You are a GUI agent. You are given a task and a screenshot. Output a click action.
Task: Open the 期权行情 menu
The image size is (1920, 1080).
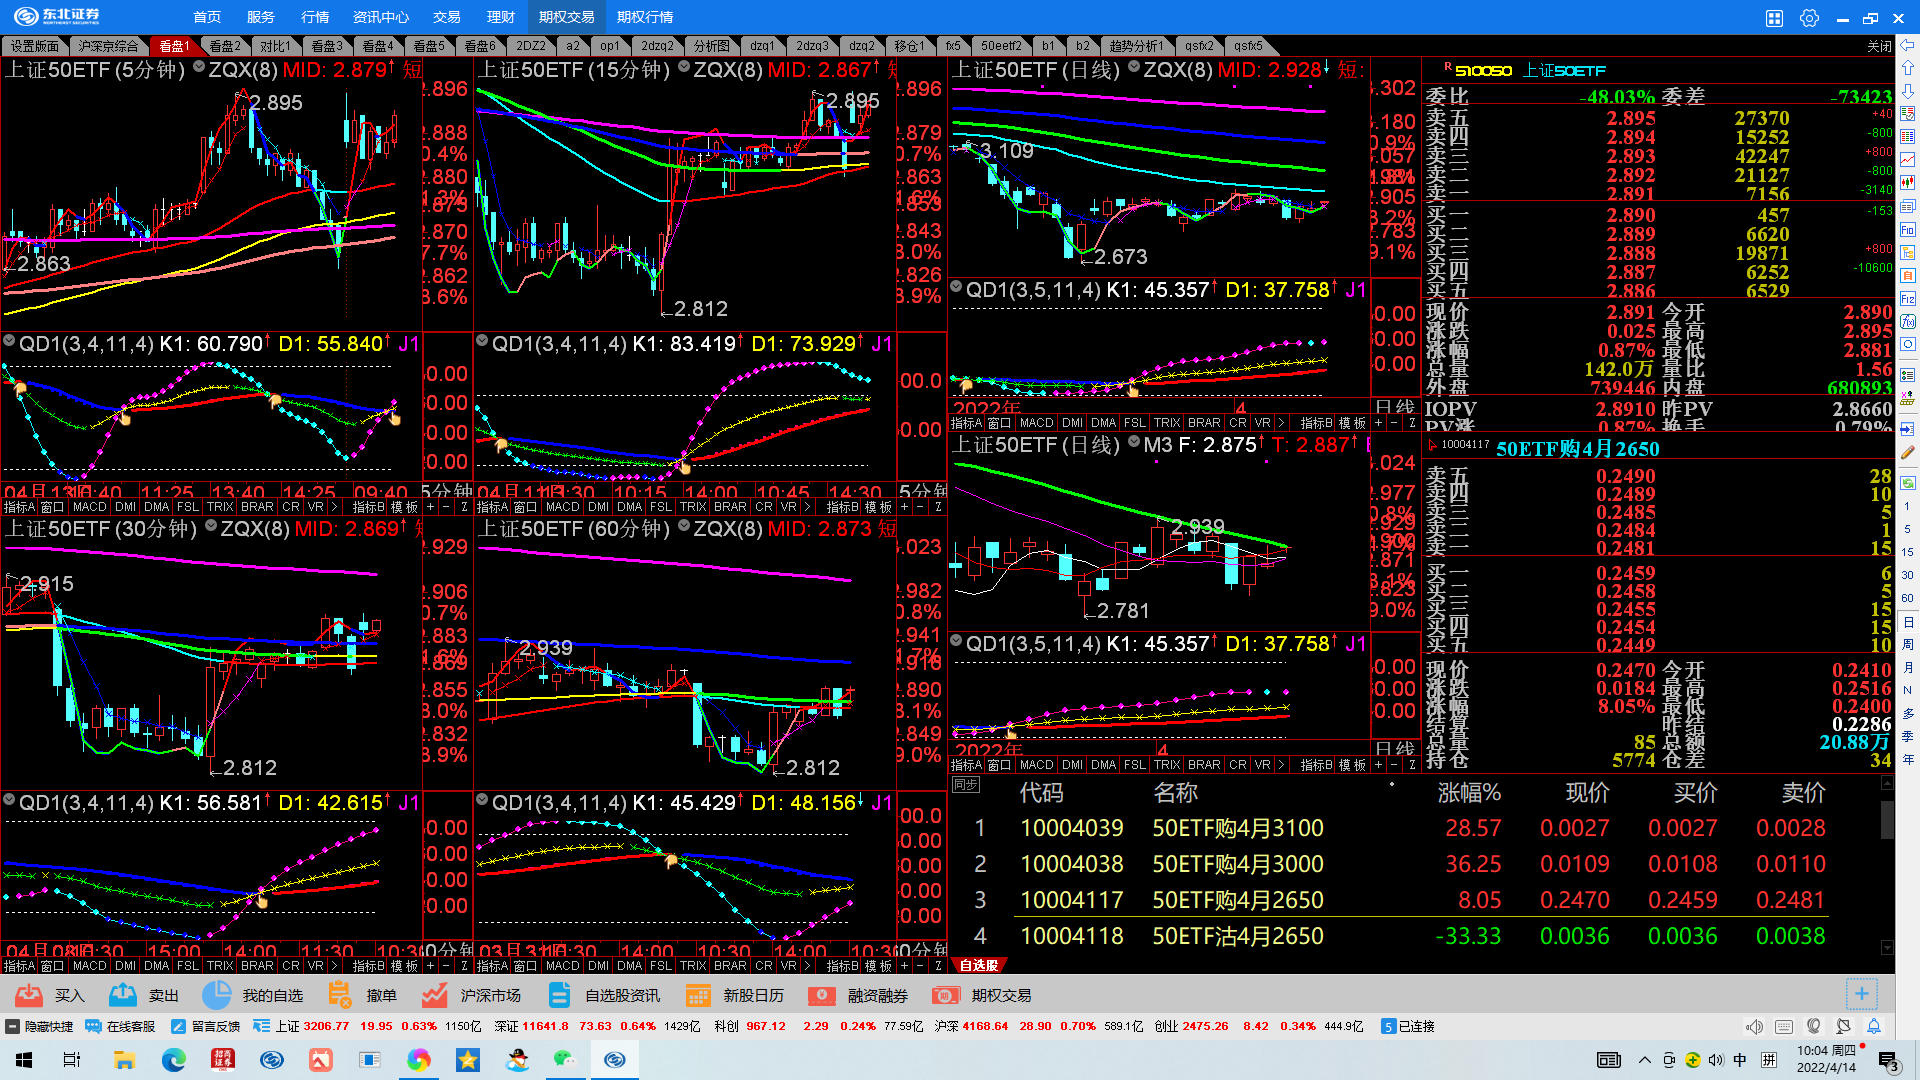point(645,17)
